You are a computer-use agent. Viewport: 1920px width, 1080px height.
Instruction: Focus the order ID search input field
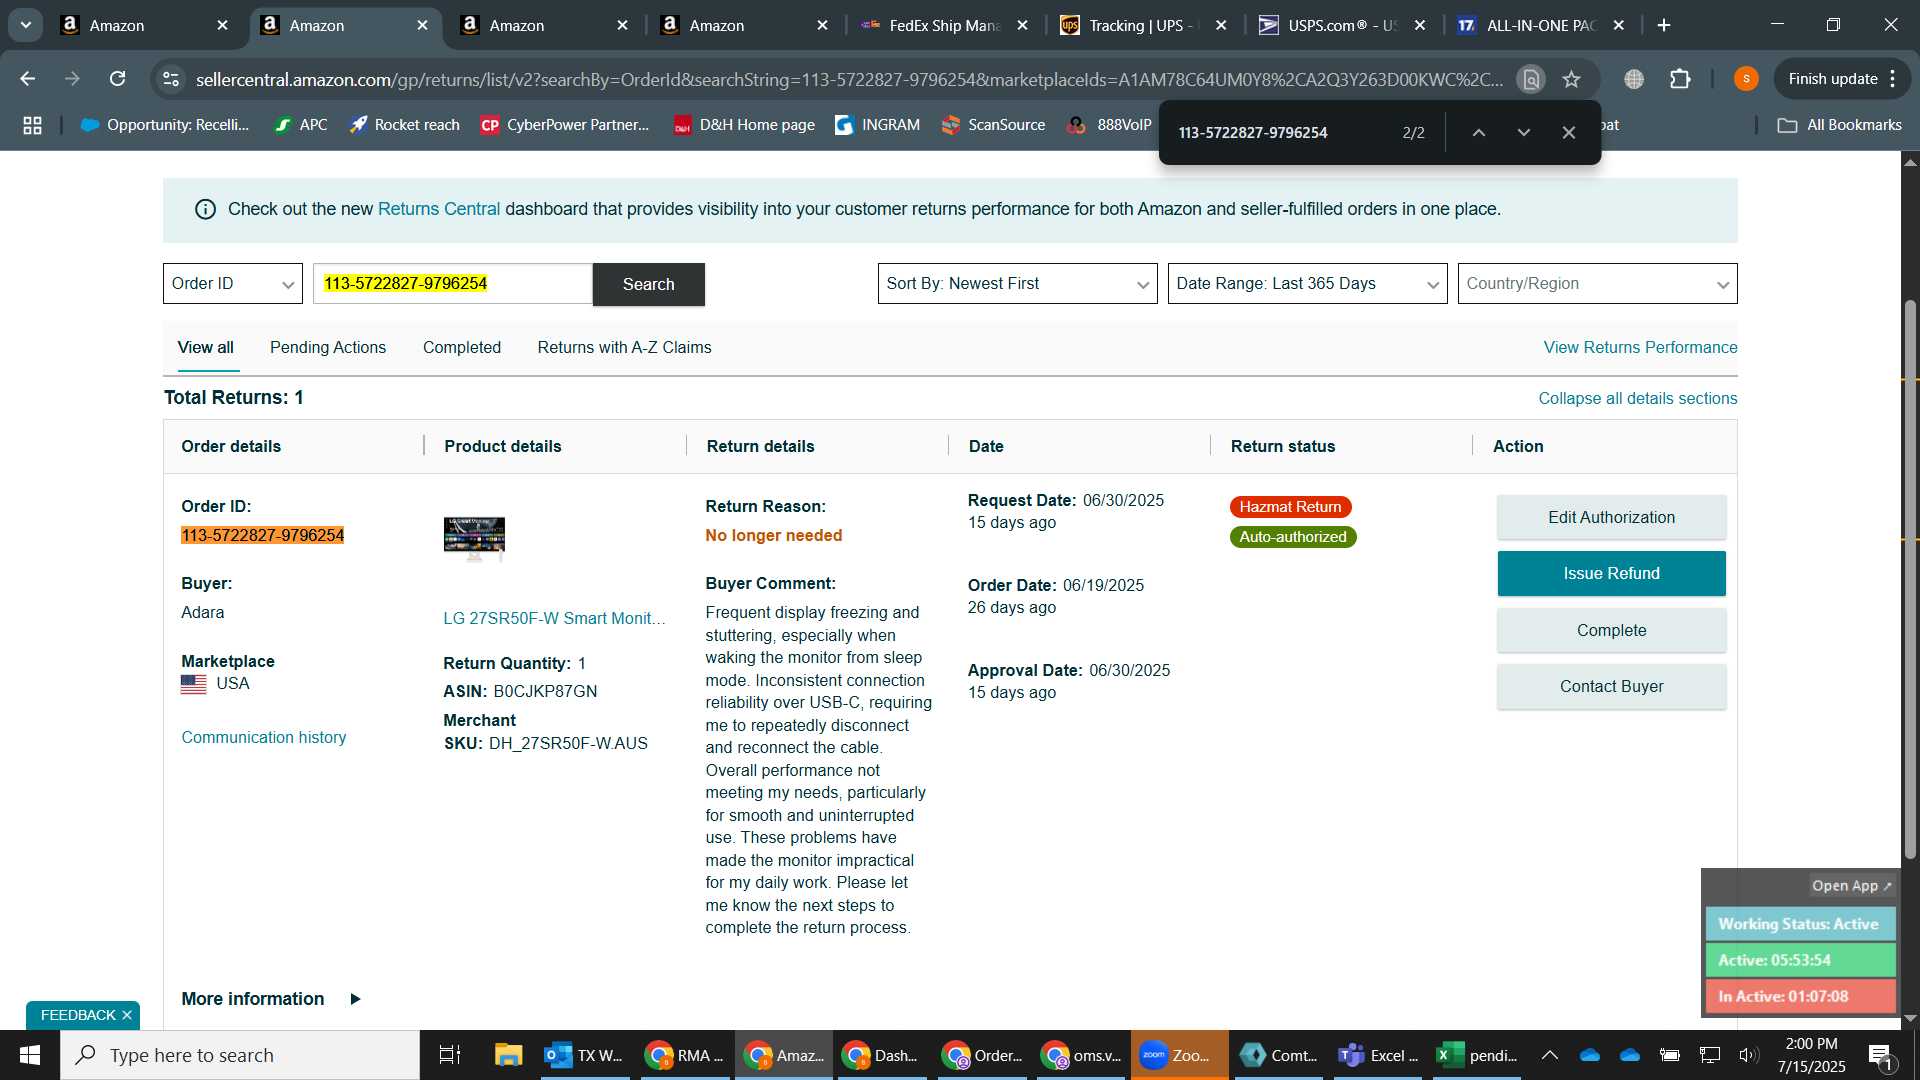point(453,284)
